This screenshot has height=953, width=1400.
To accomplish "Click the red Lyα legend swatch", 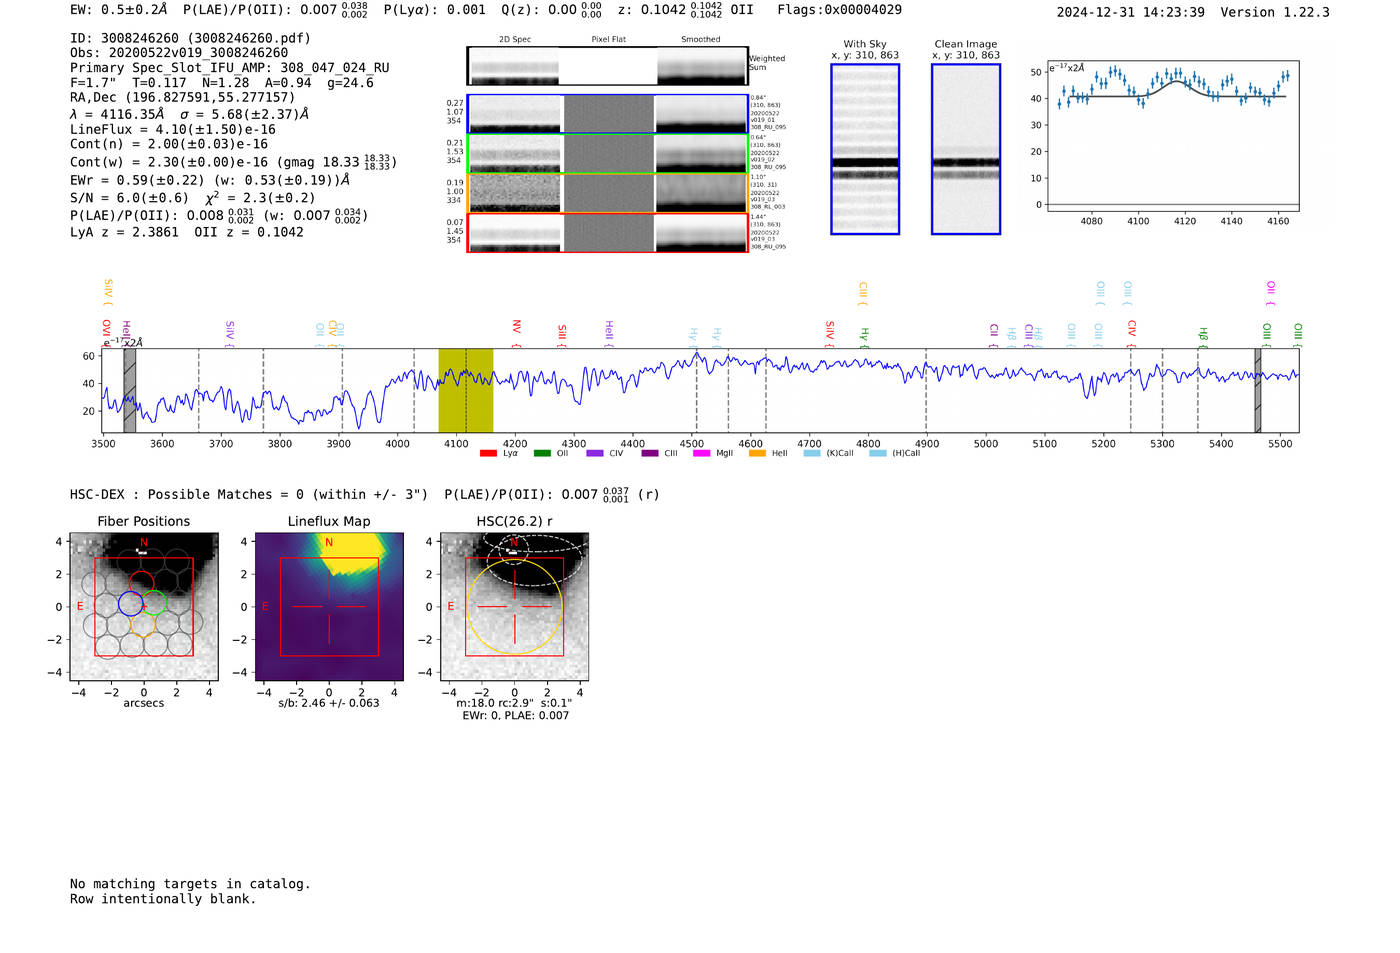I will click(488, 453).
